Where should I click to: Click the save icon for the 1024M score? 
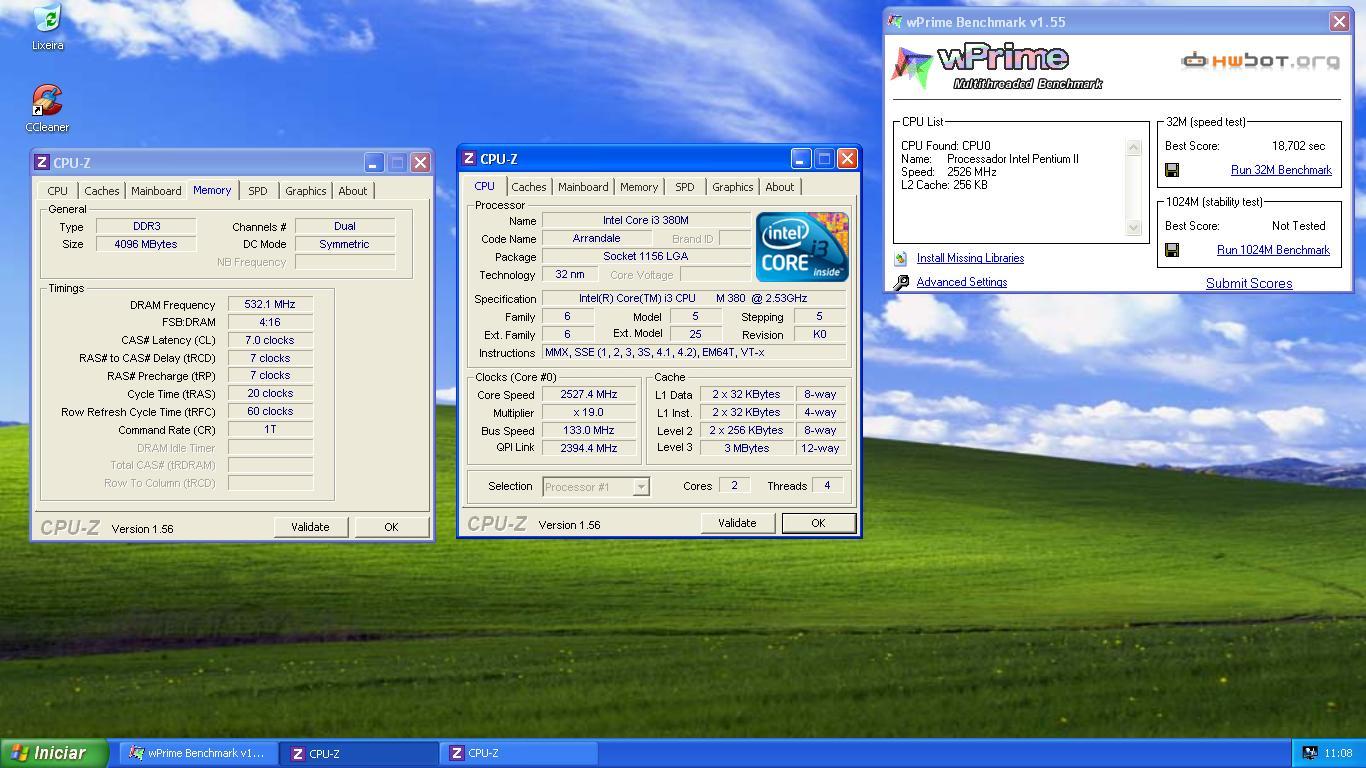pos(1172,250)
